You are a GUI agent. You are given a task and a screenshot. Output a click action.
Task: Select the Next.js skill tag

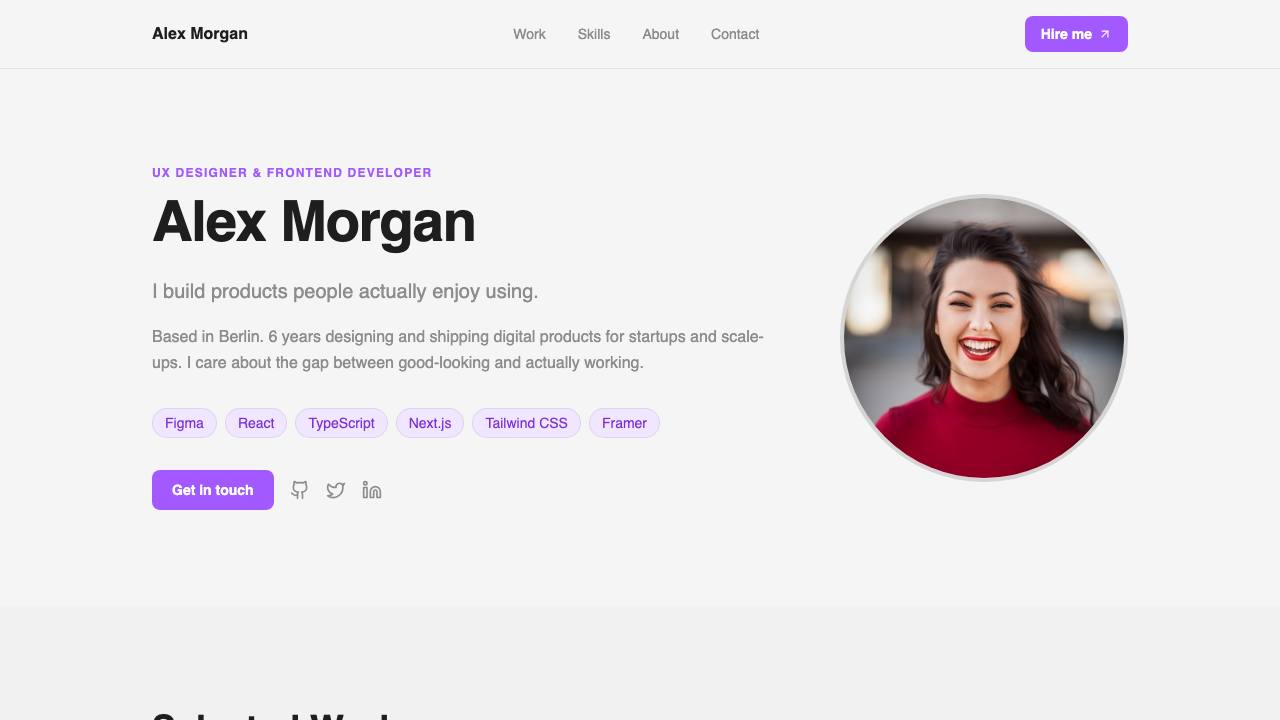pyautogui.click(x=430, y=423)
